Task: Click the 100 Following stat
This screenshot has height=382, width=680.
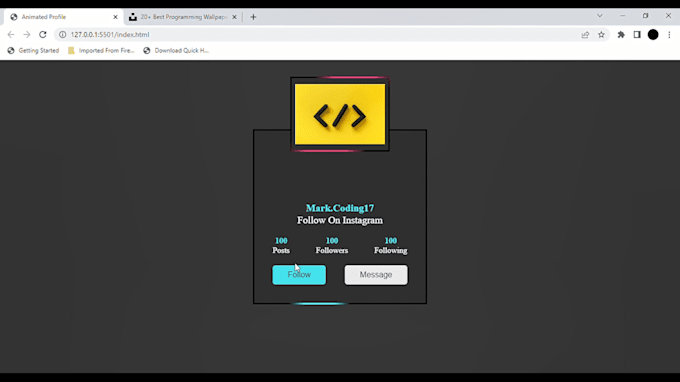Action: pyautogui.click(x=391, y=245)
